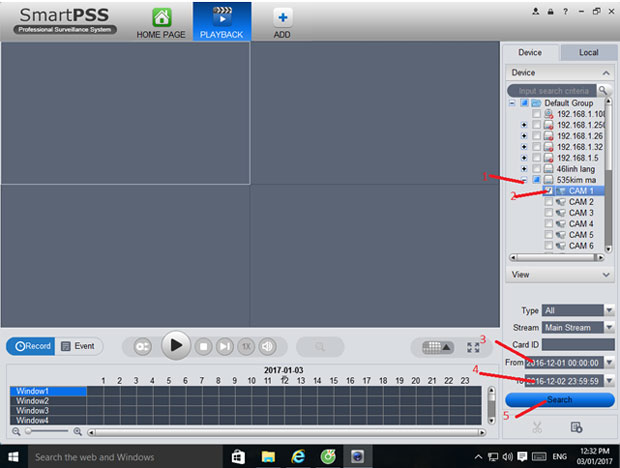Click the smart search magnifier button

point(320,347)
